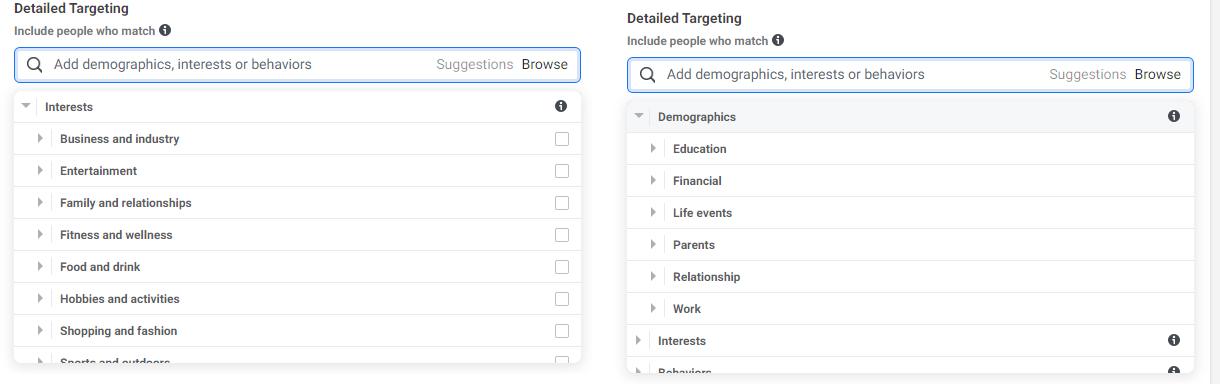Select the Shopping and fashion checkbox
Viewport: 1220px width, 384px height.
coord(562,331)
